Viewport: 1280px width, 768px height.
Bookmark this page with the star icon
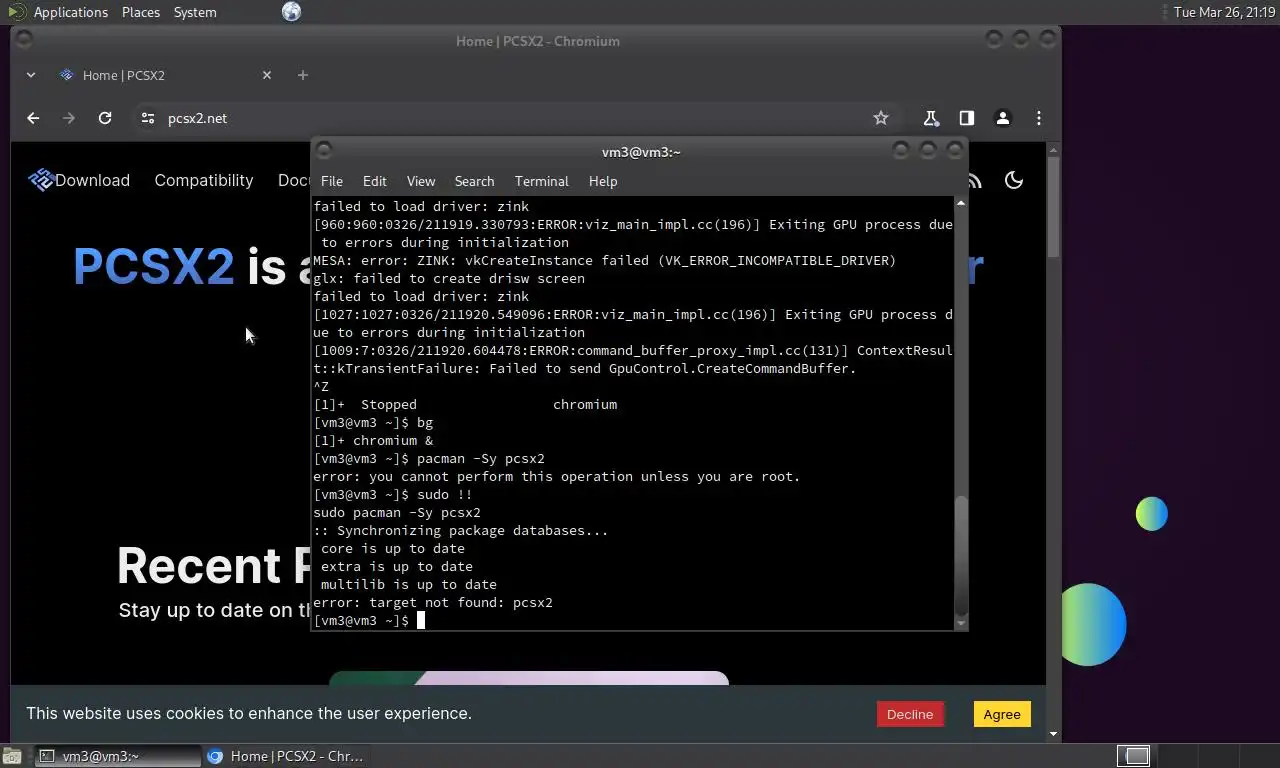click(x=881, y=118)
